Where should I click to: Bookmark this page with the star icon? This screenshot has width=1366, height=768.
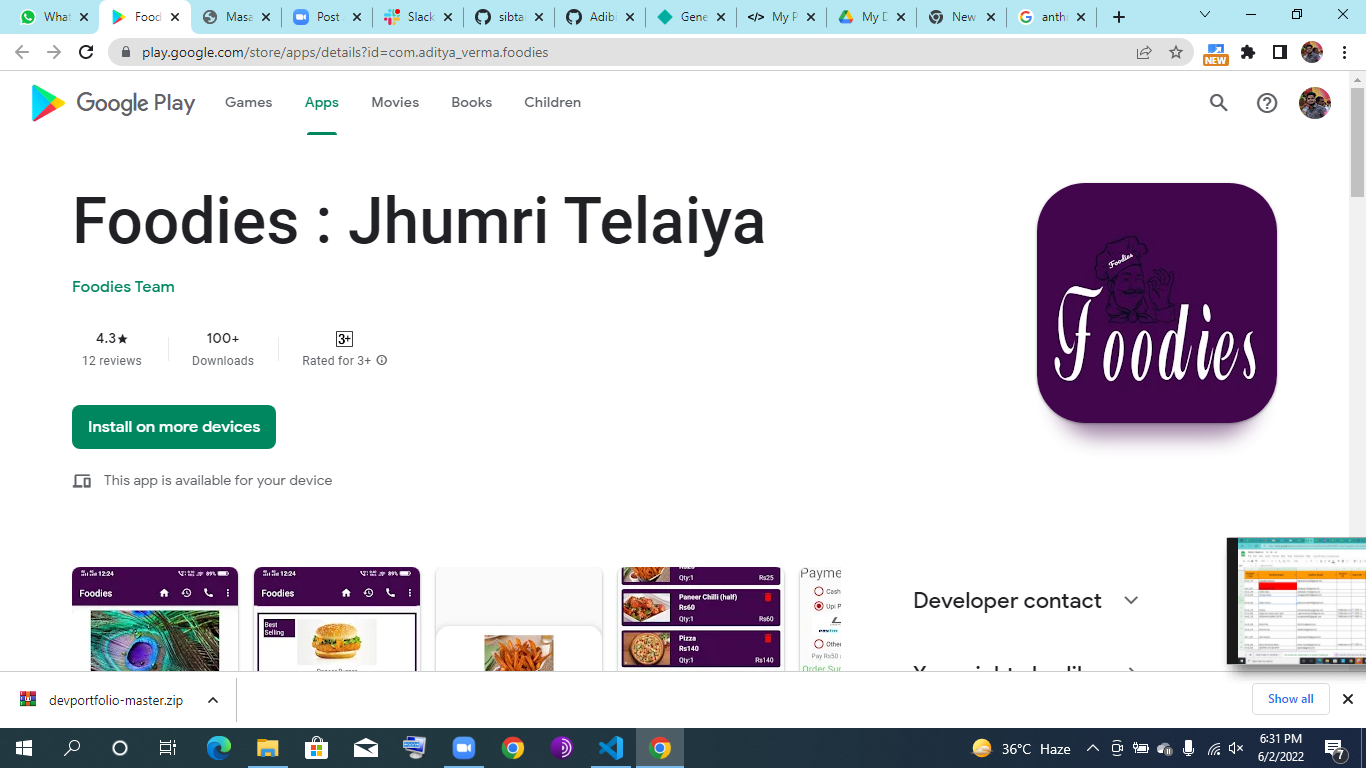point(1176,52)
